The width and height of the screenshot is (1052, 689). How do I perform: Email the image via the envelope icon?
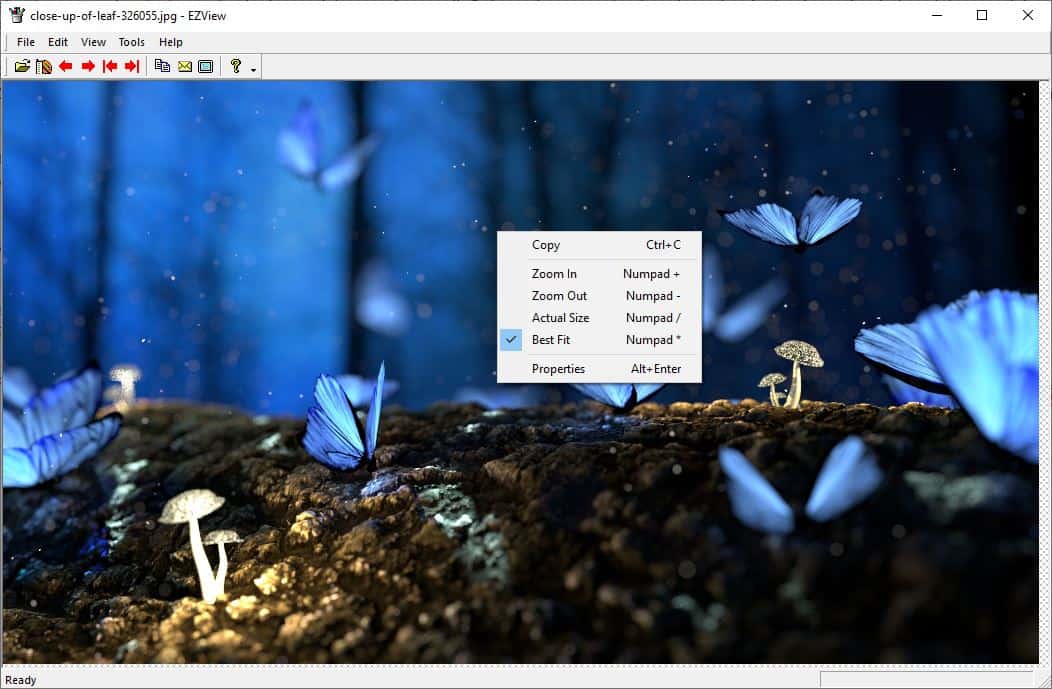pyautogui.click(x=185, y=66)
